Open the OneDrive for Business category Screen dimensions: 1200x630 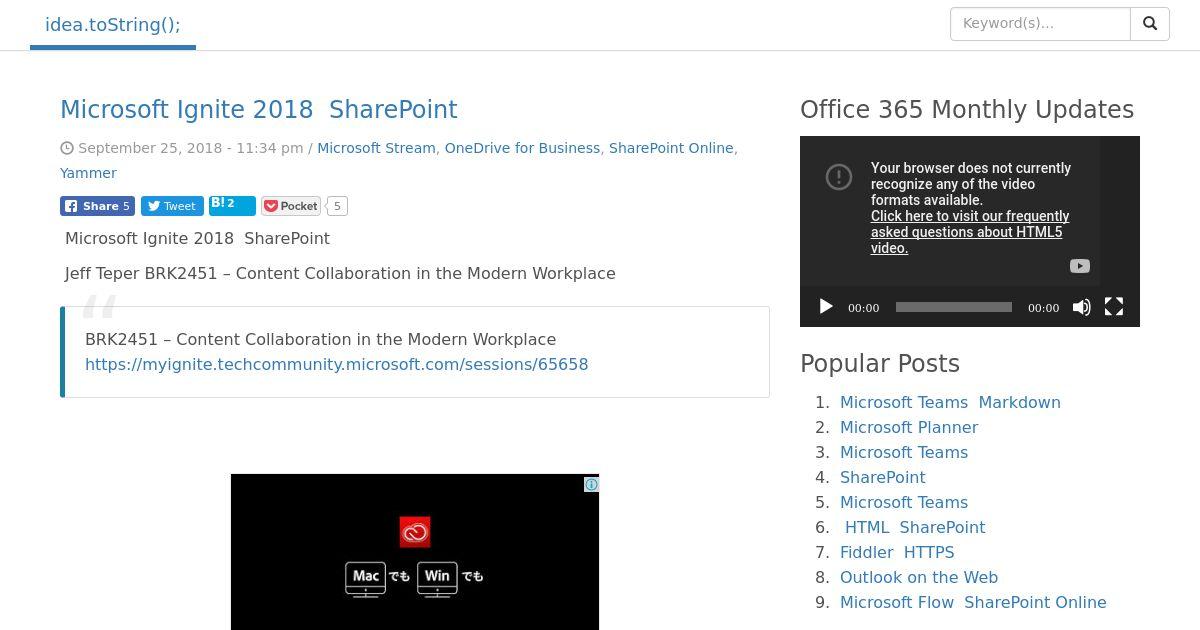coord(522,148)
